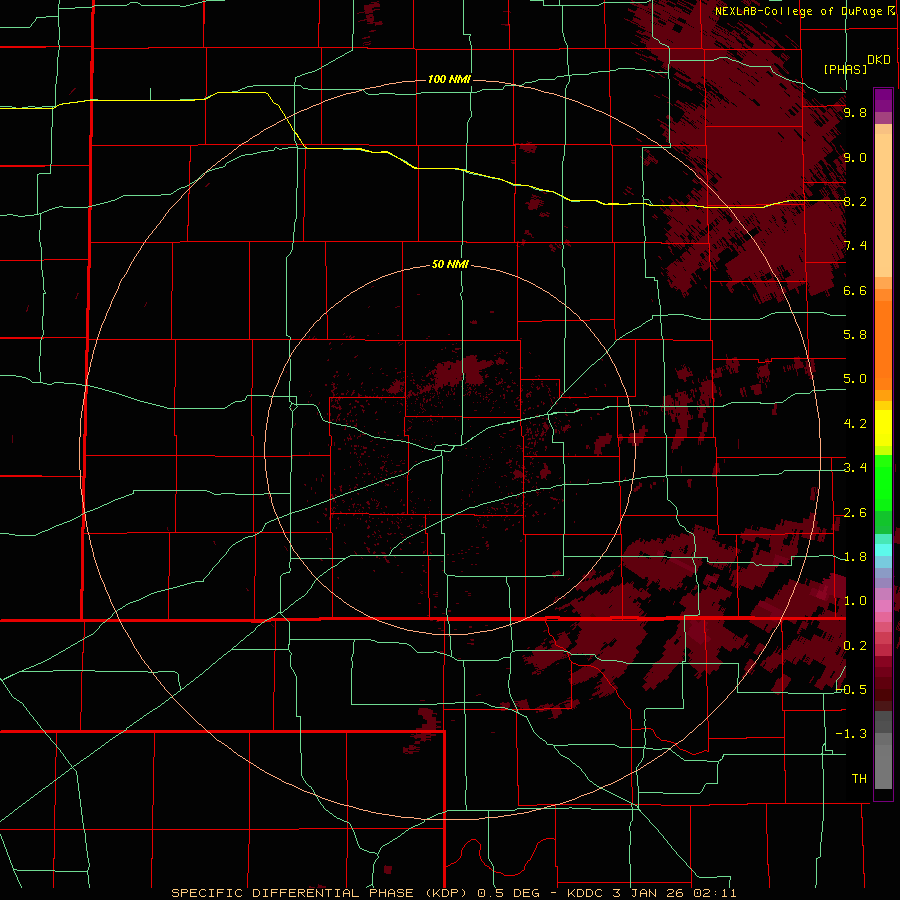Image resolution: width=900 pixels, height=900 pixels.
Task: Click the purple top segment of the color bar
Action: 883,100
